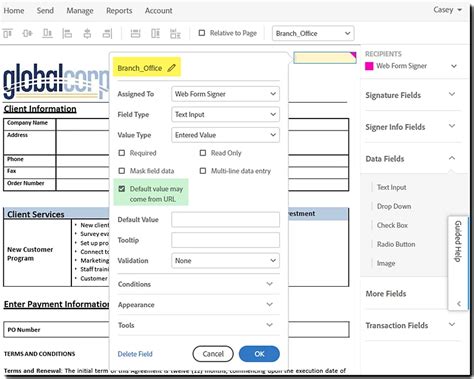474x379 pixels.
Task: Click the Client Services section header
Action: pos(36,214)
